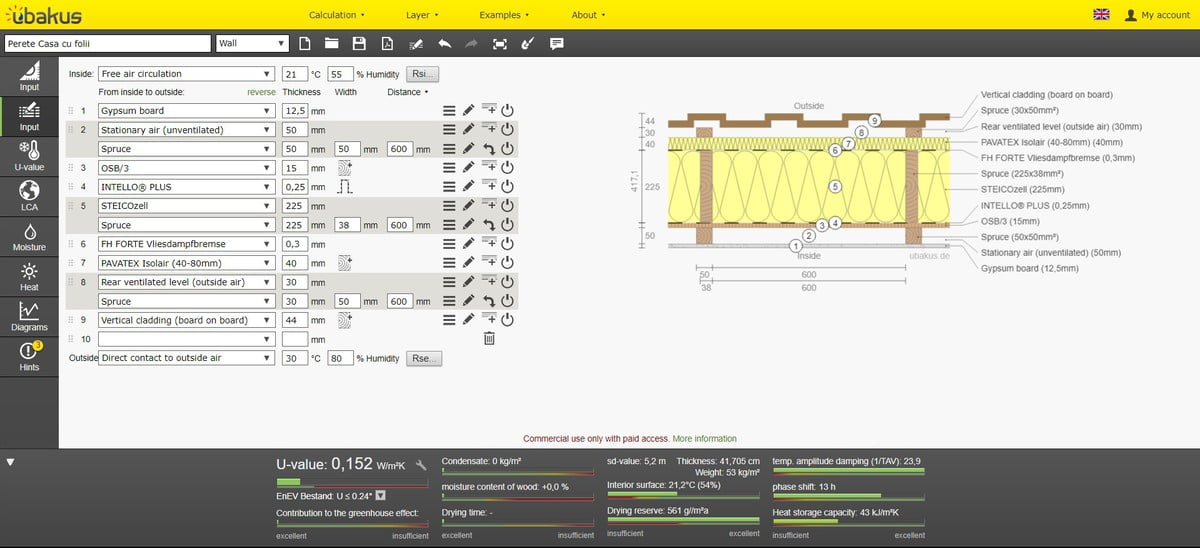Toggle power switch for STEICOzell layer
Screen dimensions: 1200x548
point(506,206)
